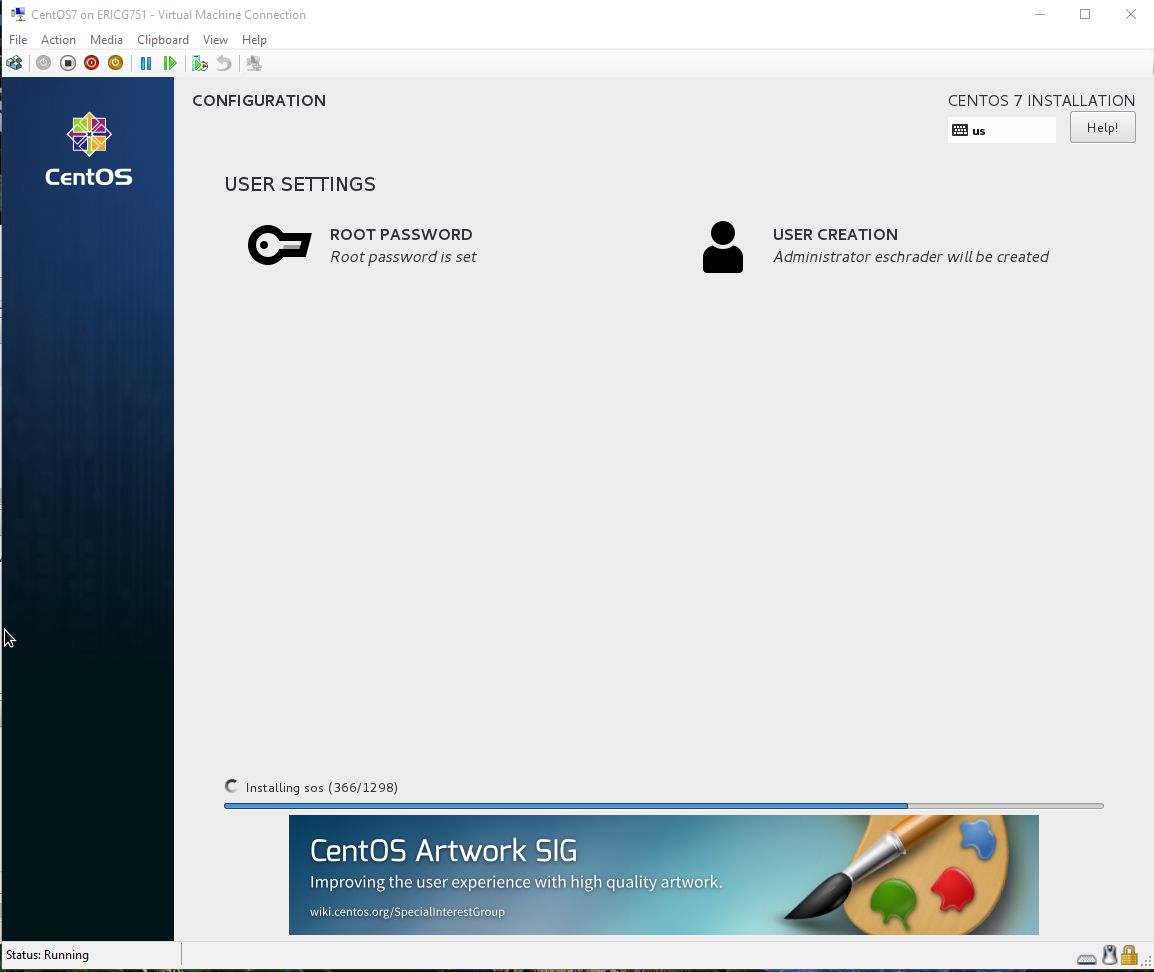Image resolution: width=1154 pixels, height=972 pixels.
Task: Click the 'USER SETTINGS' heading
Action: pyautogui.click(x=300, y=184)
